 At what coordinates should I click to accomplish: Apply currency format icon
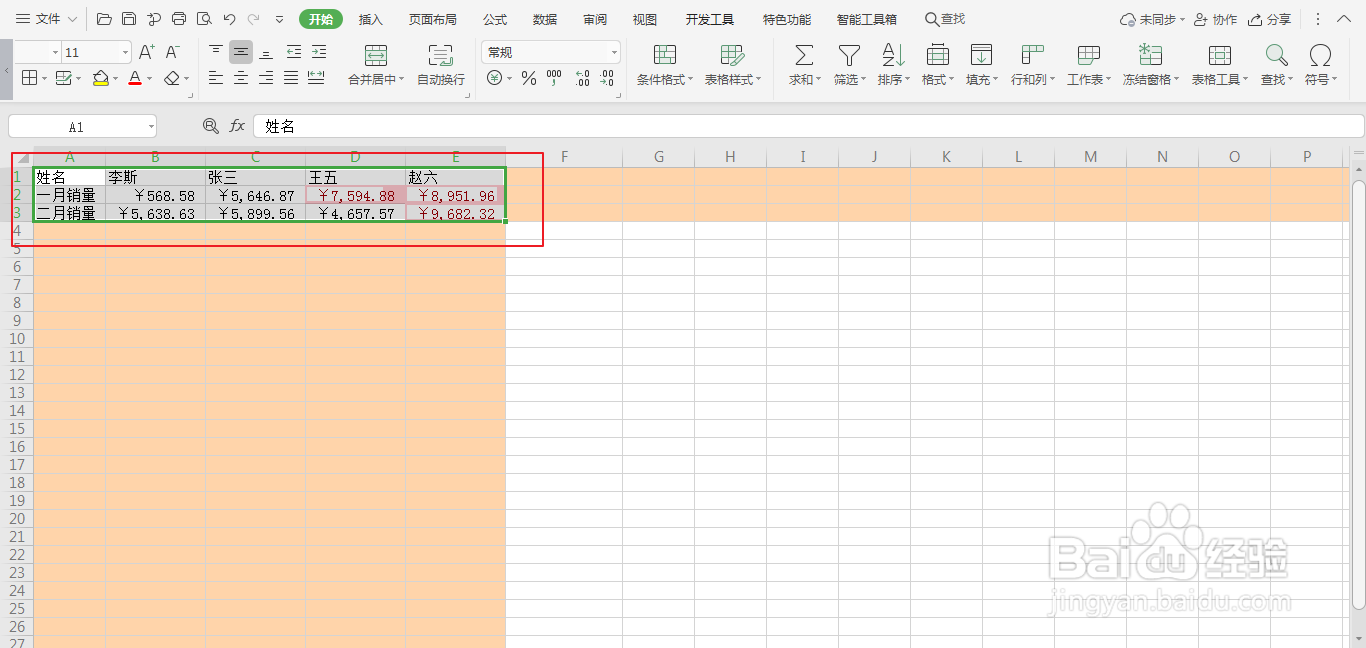click(x=494, y=78)
